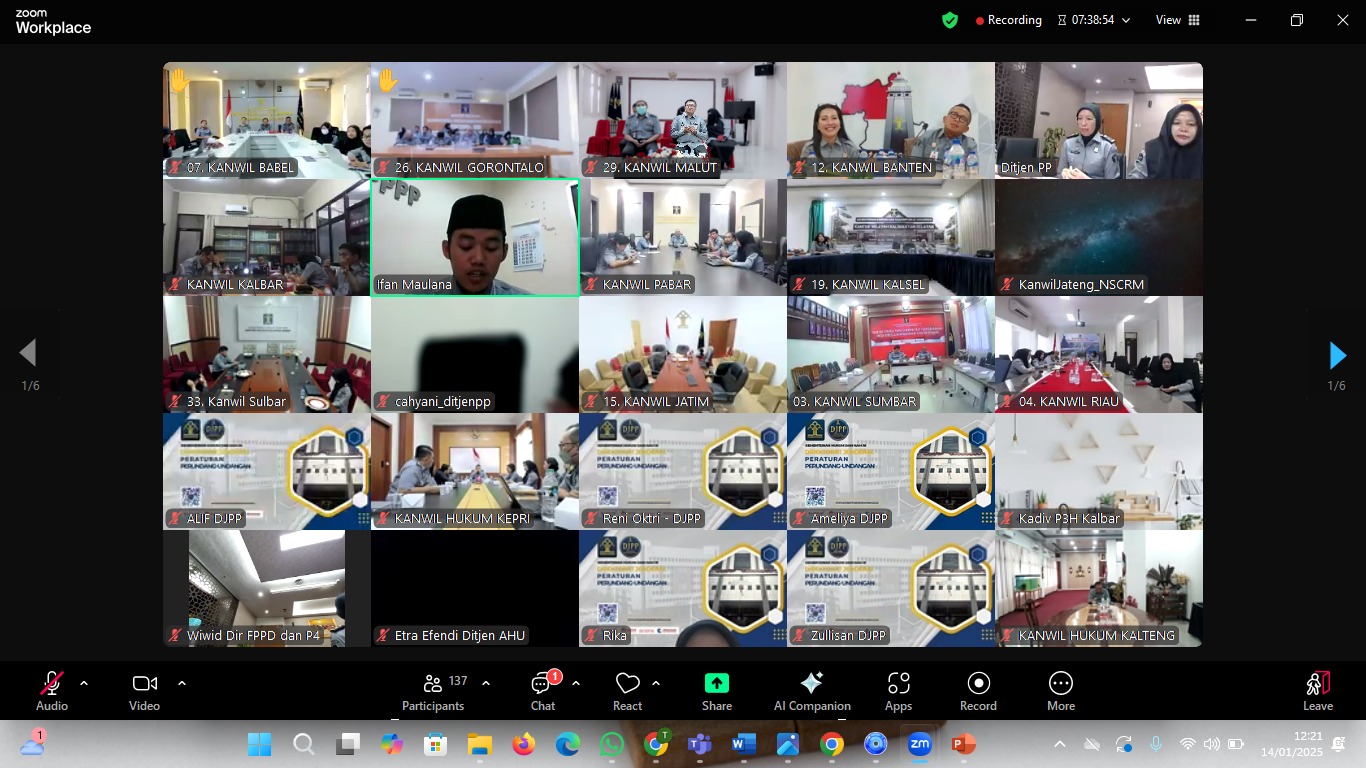Image resolution: width=1366 pixels, height=768 pixels.
Task: Click the green Share screen icon
Action: (716, 683)
